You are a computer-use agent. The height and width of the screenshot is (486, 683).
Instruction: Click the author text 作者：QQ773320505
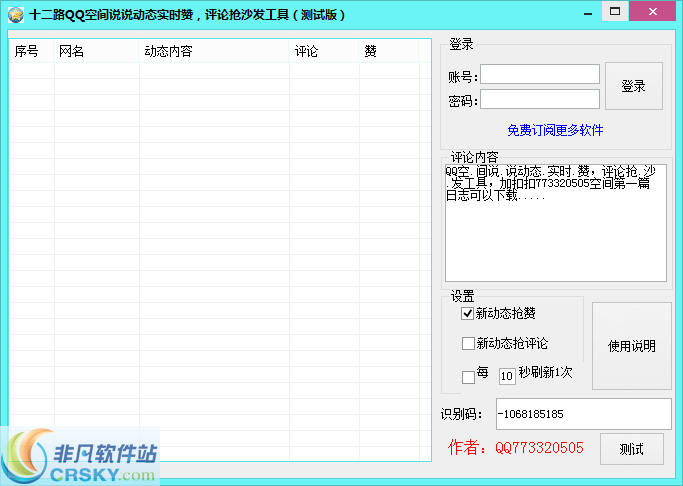pos(514,448)
